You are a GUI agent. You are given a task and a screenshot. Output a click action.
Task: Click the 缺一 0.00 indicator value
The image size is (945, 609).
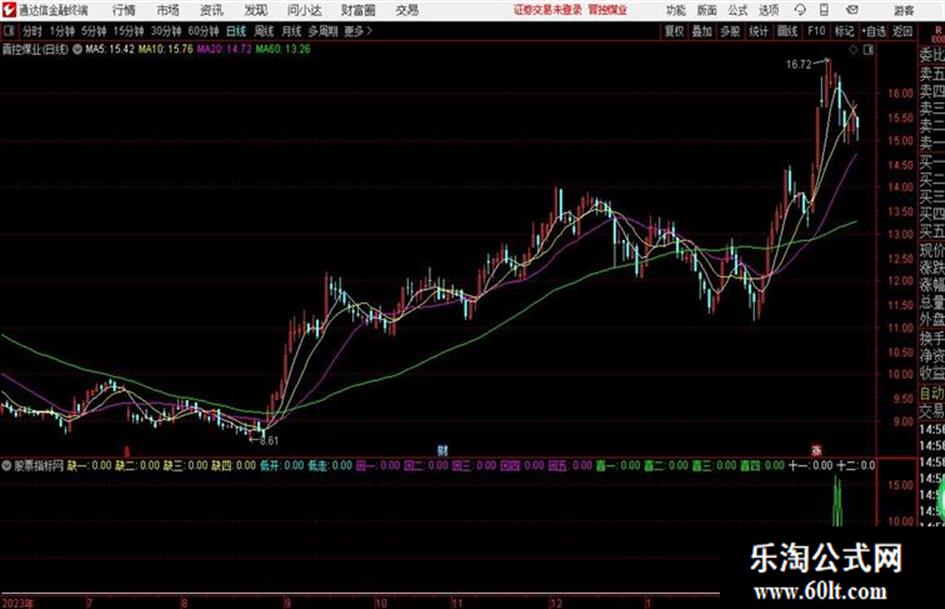click(89, 465)
